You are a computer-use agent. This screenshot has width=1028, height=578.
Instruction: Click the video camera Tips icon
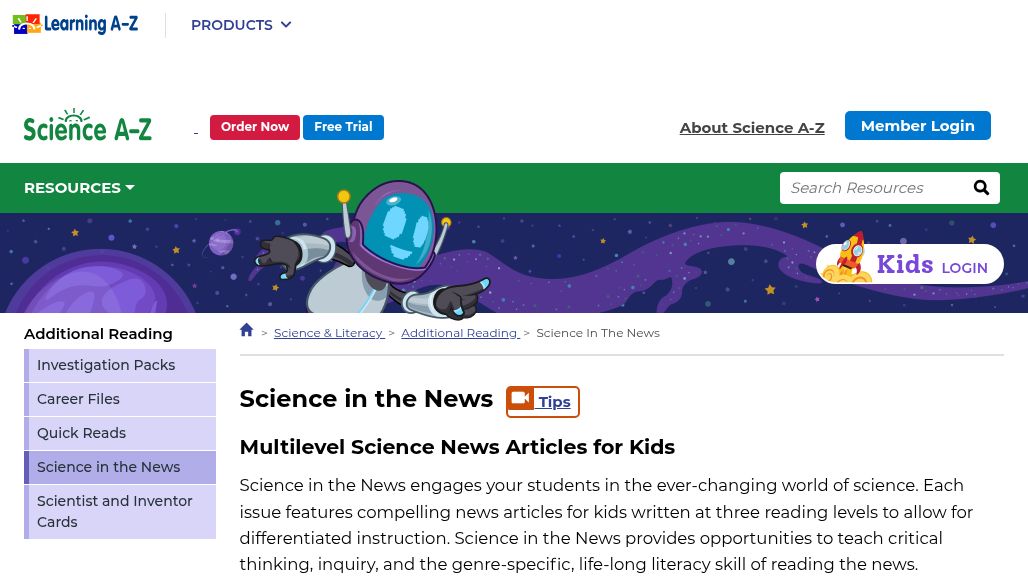click(521, 398)
